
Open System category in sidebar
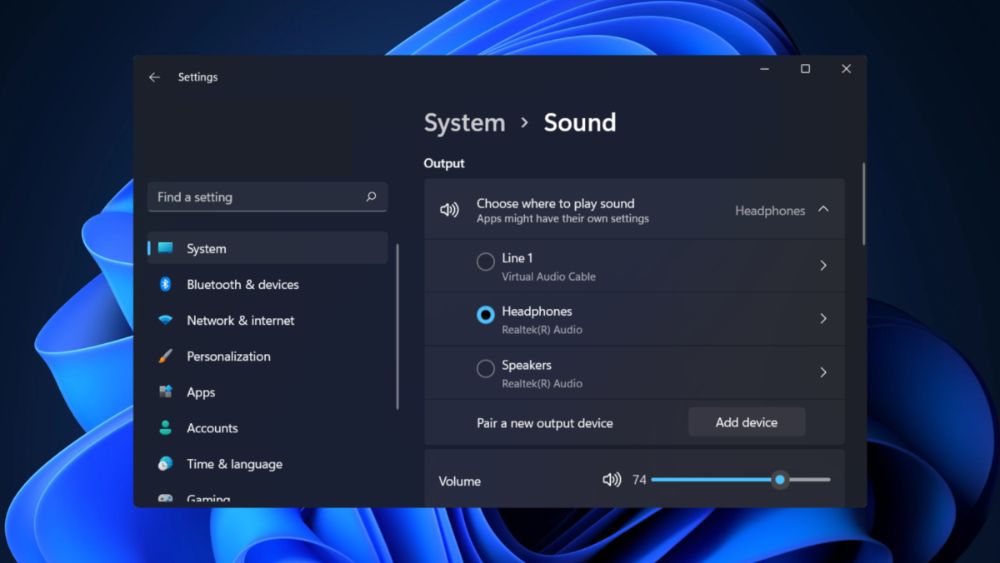267,248
